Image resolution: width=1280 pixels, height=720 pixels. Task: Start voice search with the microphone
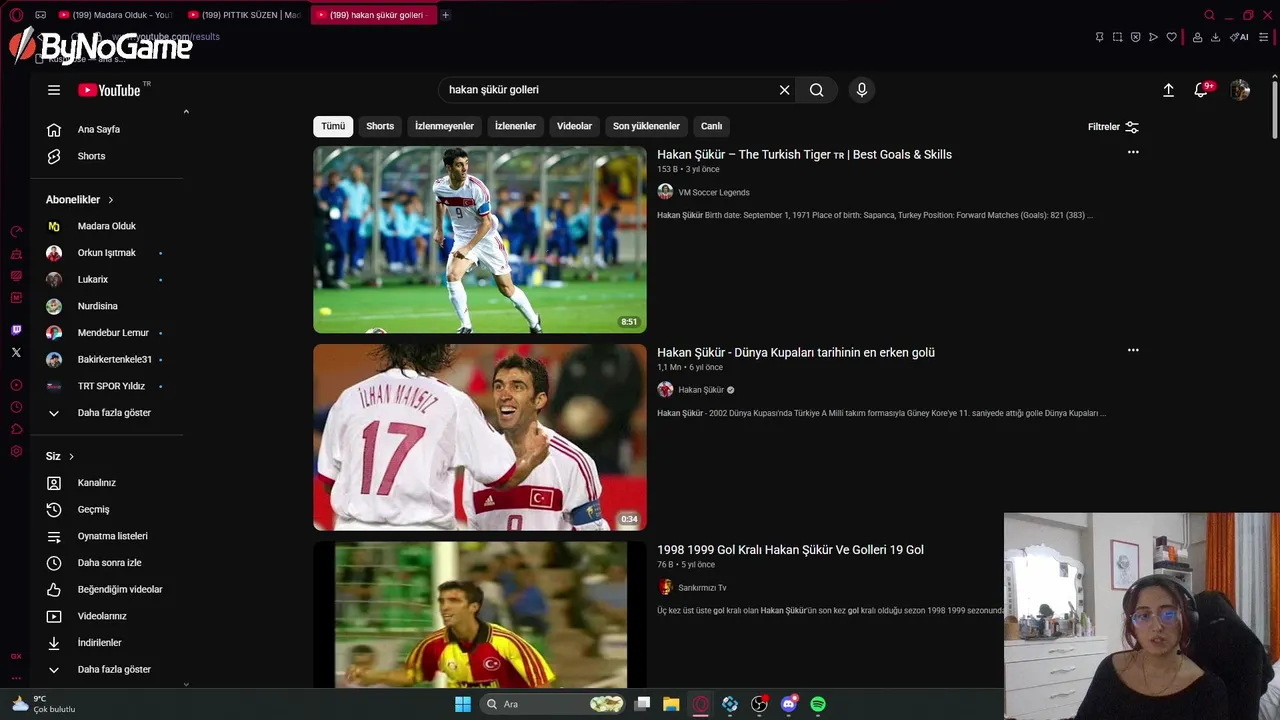point(862,90)
